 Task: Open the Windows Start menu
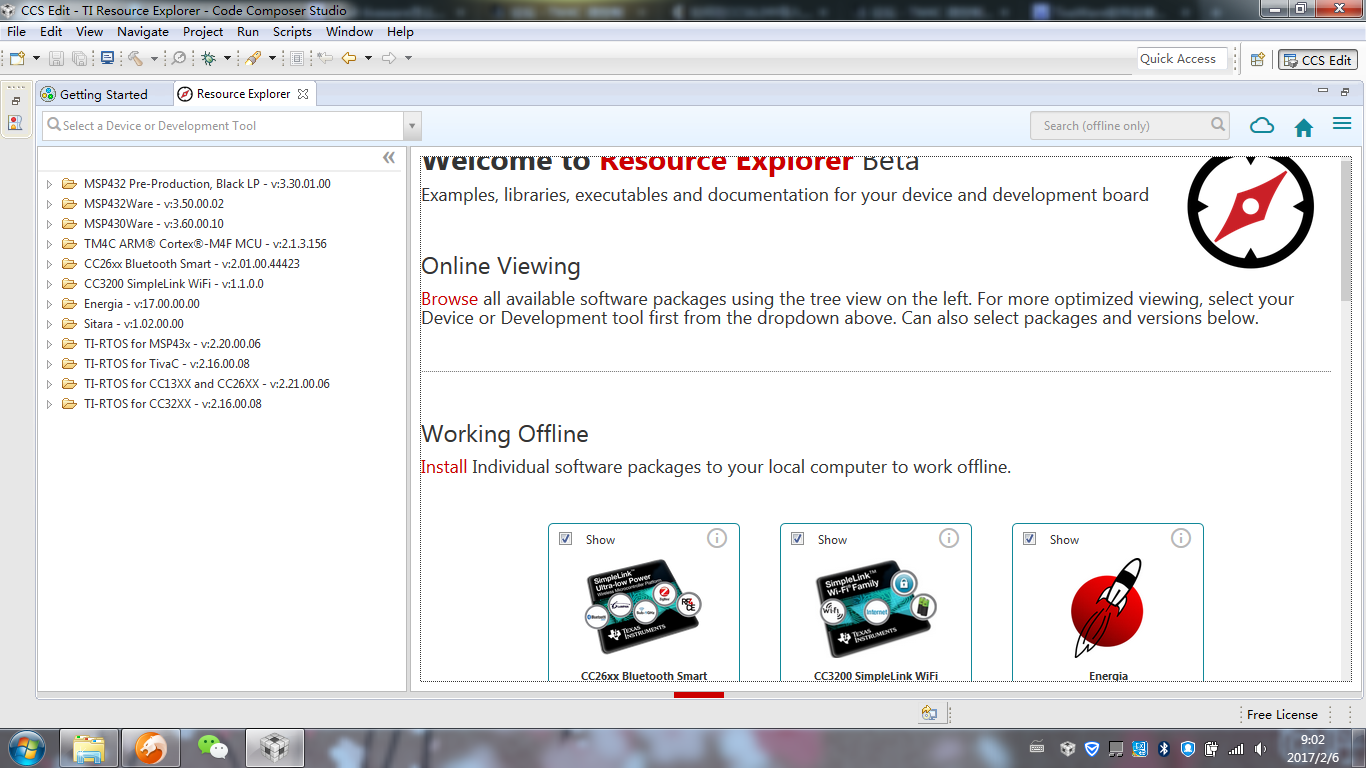pos(26,748)
